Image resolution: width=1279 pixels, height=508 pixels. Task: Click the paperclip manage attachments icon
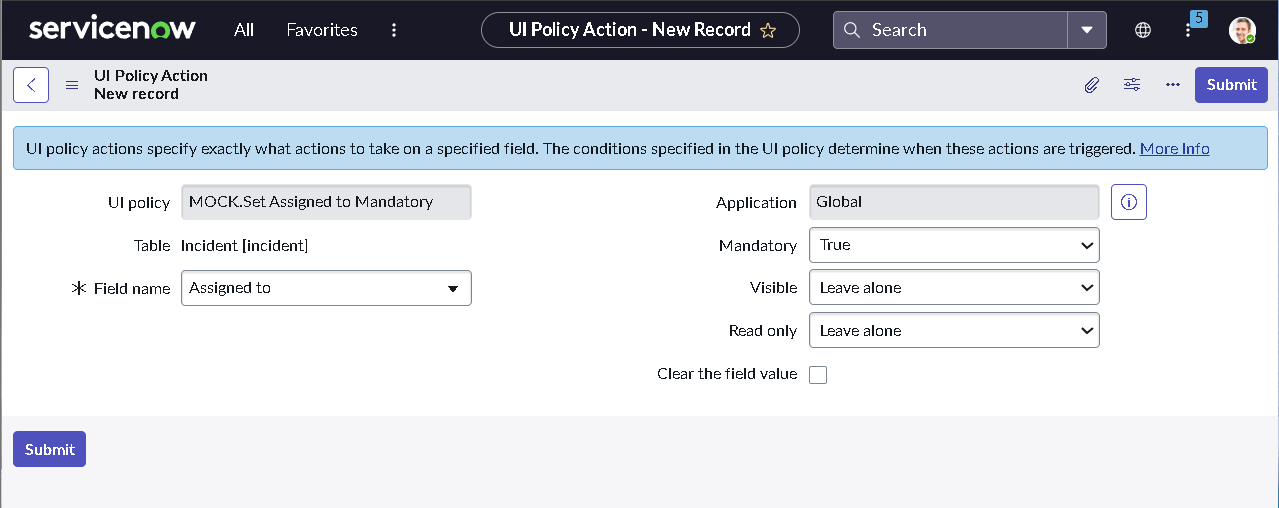click(1091, 85)
